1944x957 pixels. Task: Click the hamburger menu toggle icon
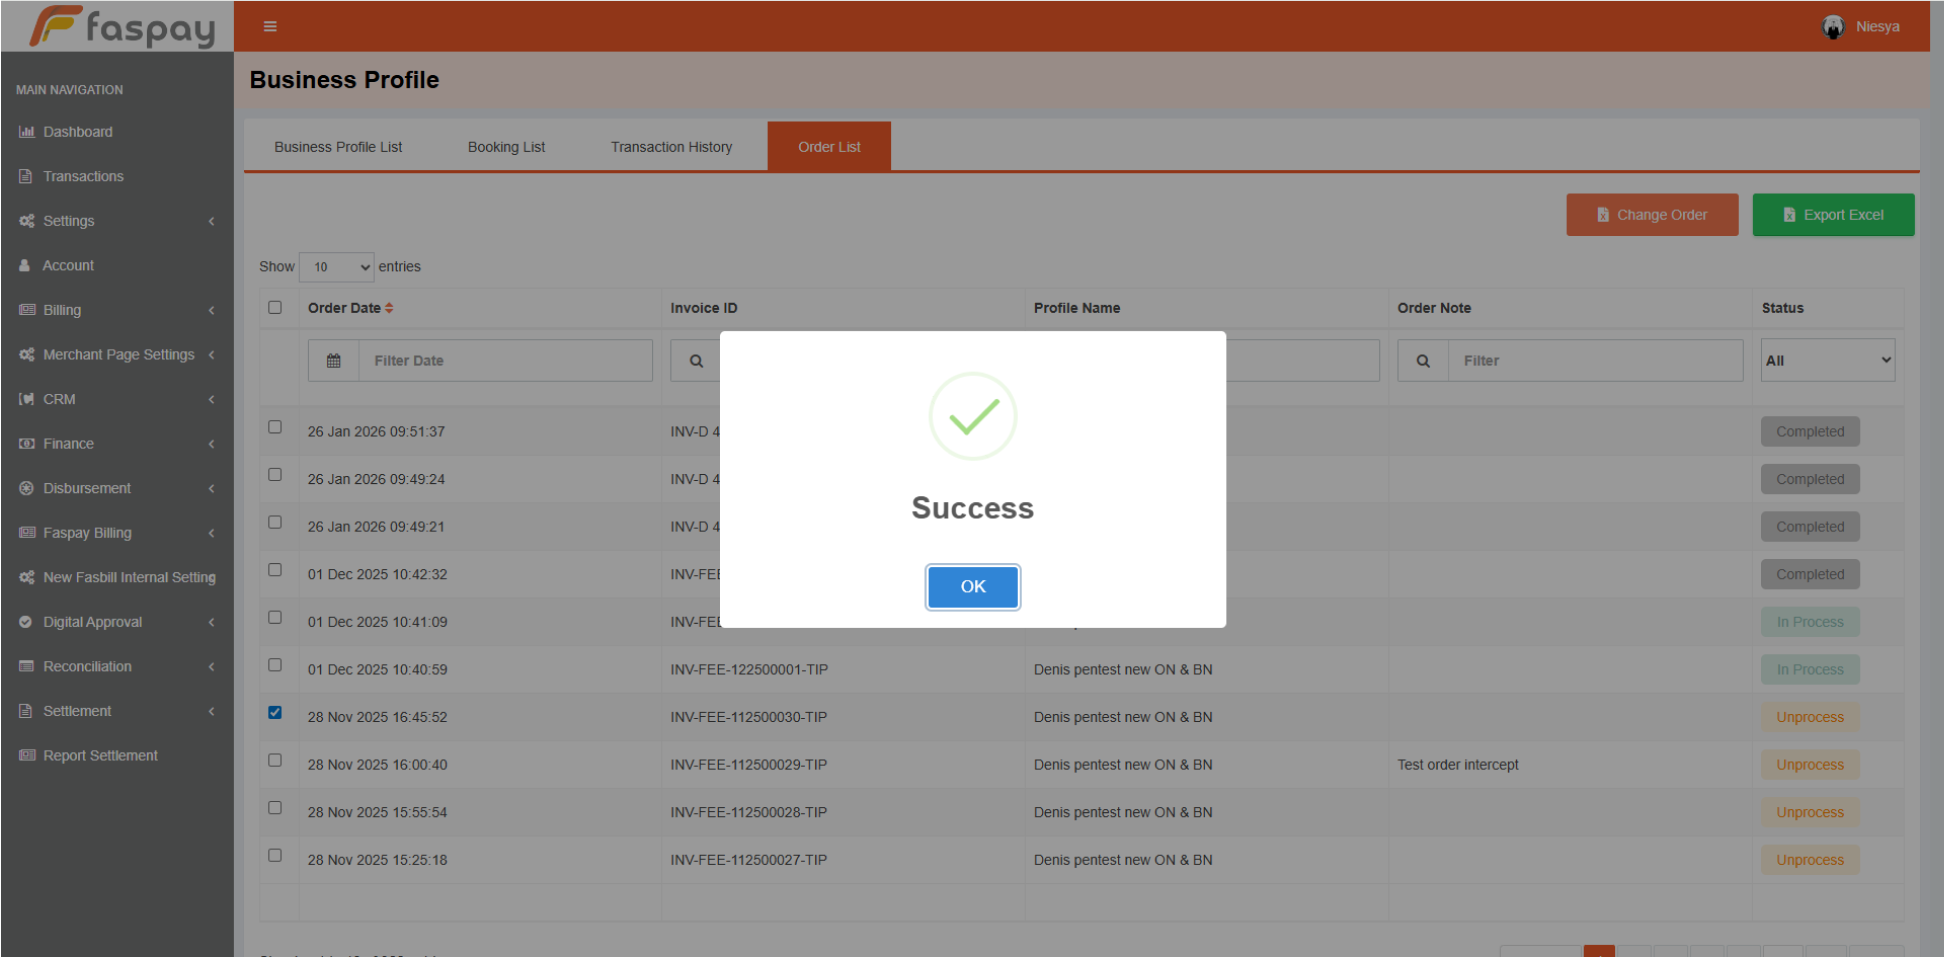[x=269, y=26]
